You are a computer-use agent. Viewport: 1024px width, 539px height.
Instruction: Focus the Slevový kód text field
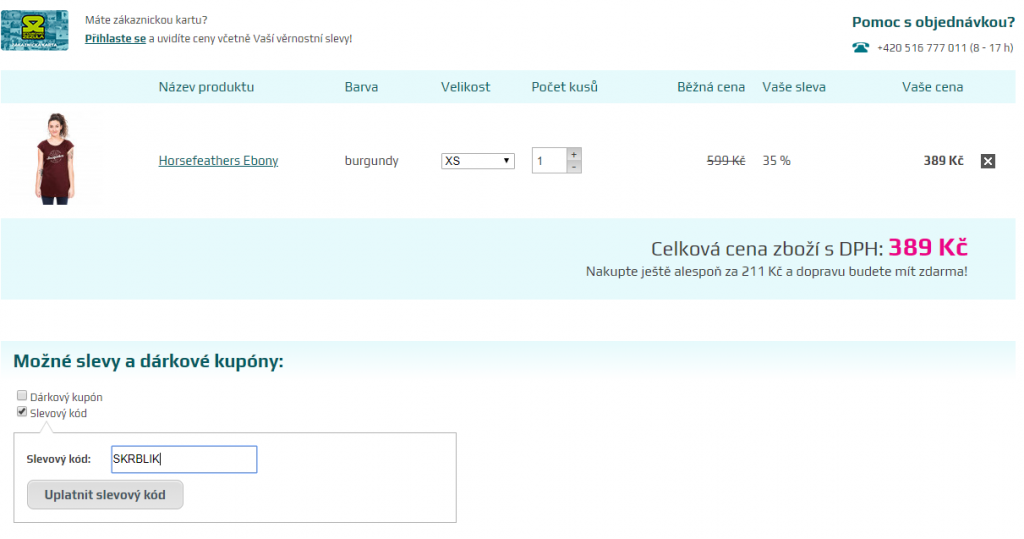(x=184, y=459)
